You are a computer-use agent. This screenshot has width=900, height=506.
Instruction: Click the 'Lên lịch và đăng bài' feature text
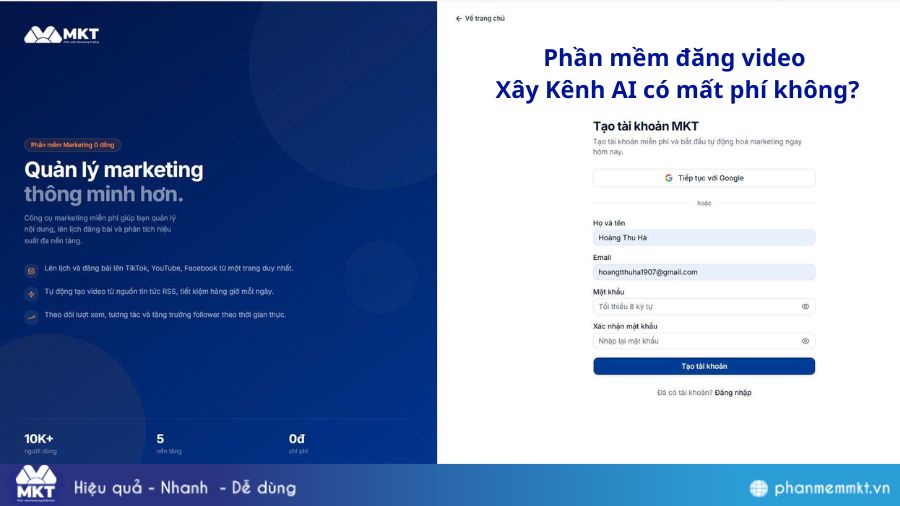coord(169,268)
